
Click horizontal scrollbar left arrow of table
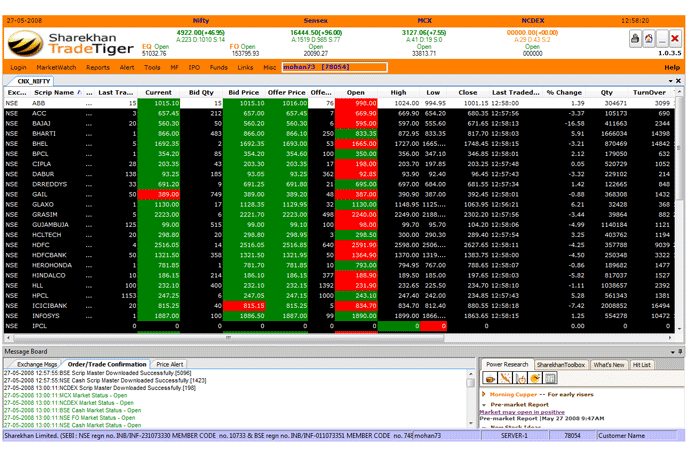[8, 338]
